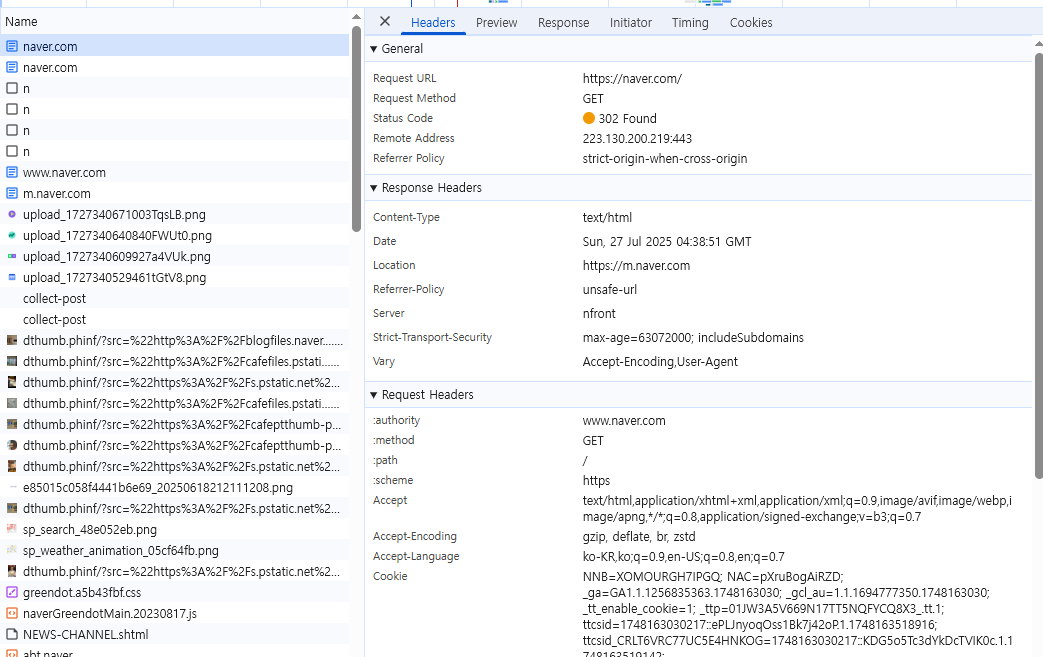
Task: Switch to the Preview tab
Action: tap(496, 23)
